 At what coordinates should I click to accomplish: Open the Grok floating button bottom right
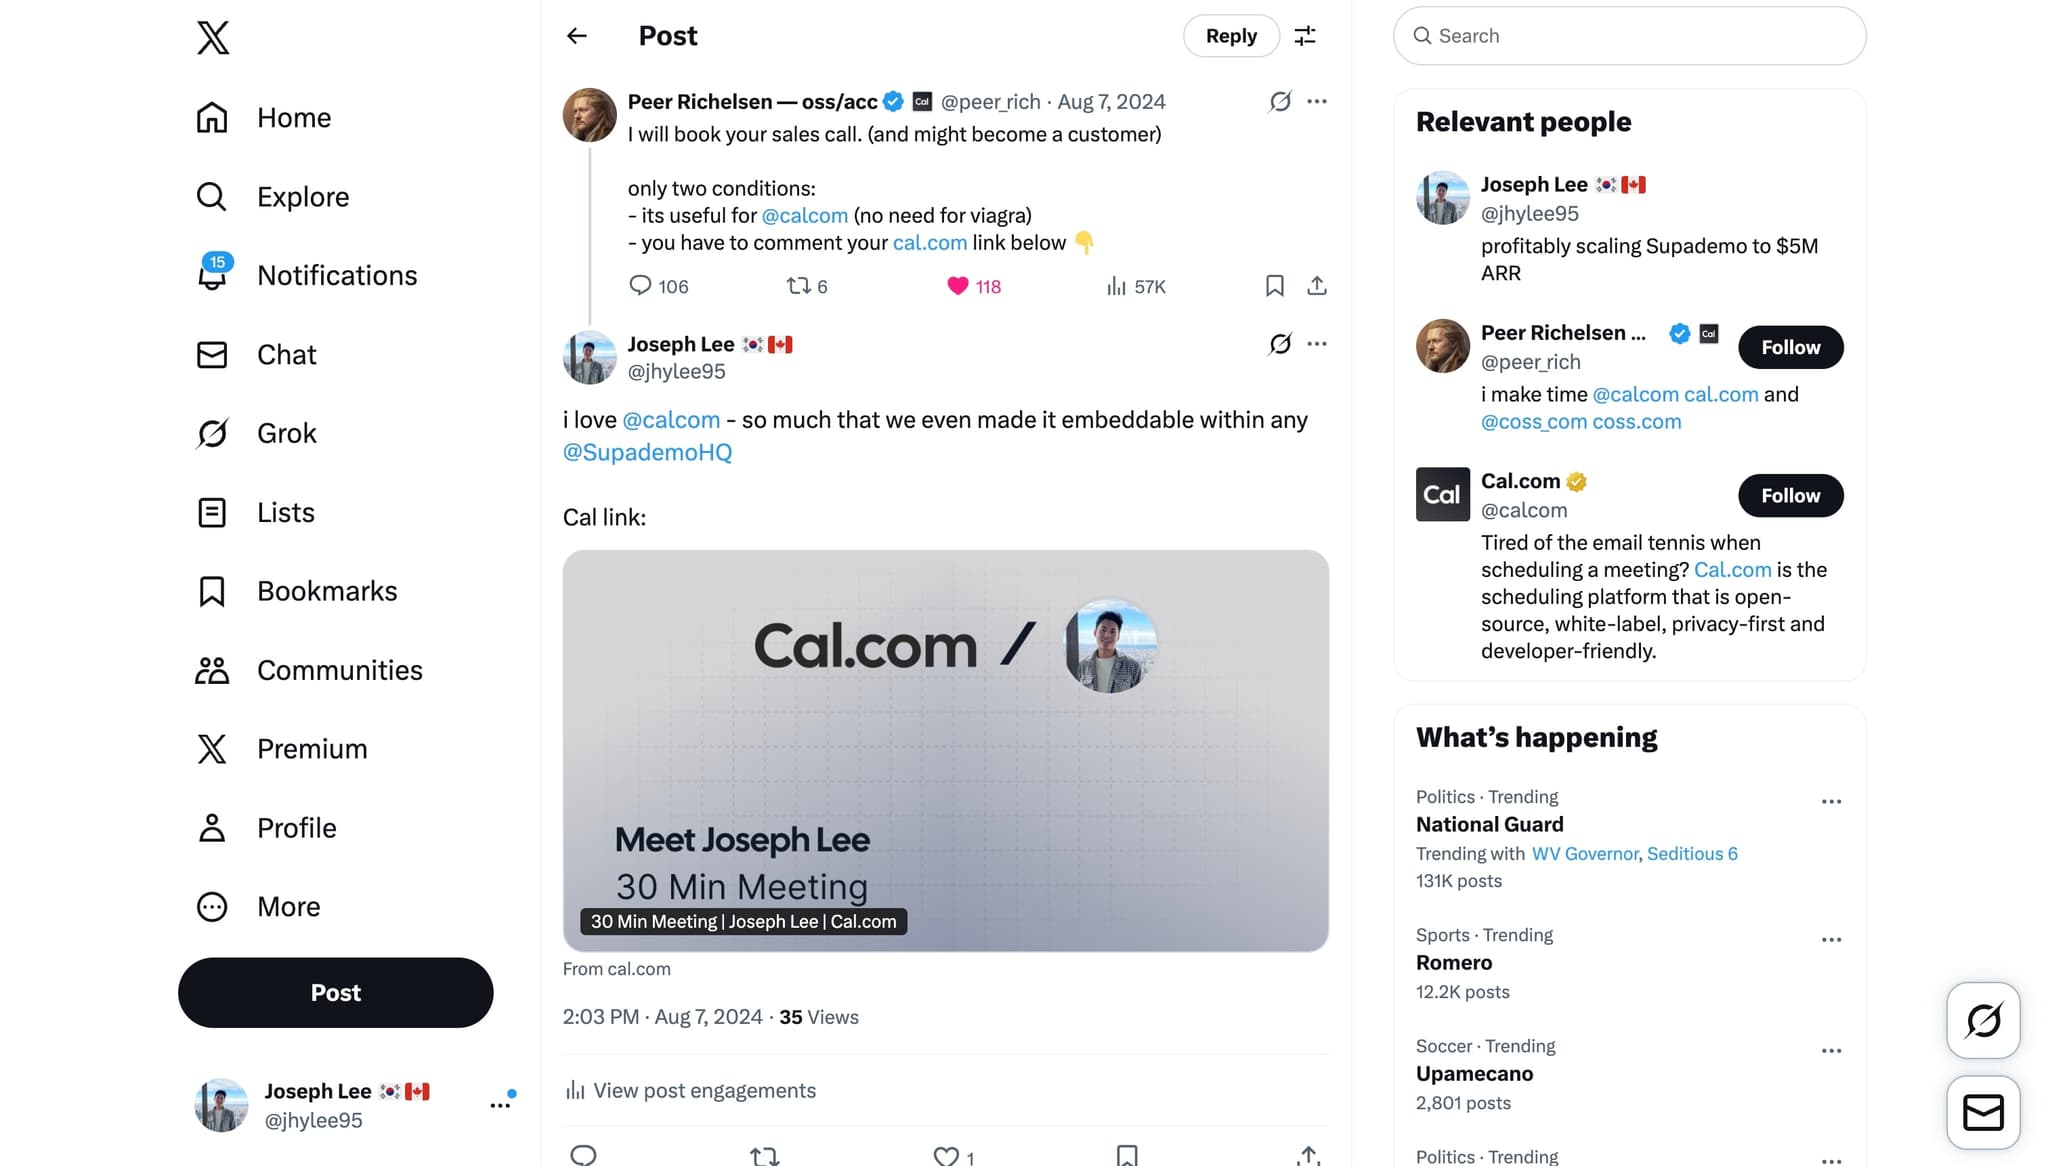pyautogui.click(x=1983, y=1021)
